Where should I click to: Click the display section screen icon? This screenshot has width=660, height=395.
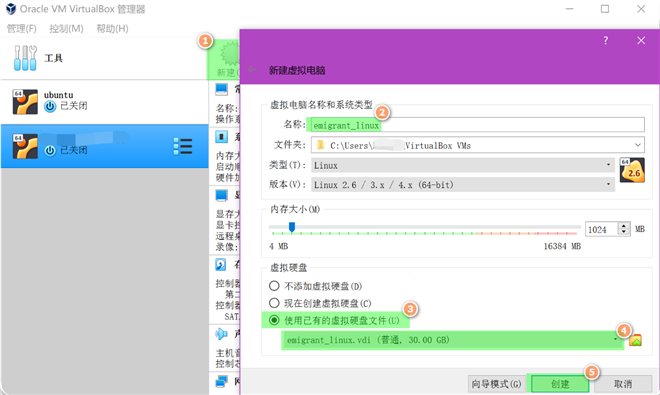(221, 195)
